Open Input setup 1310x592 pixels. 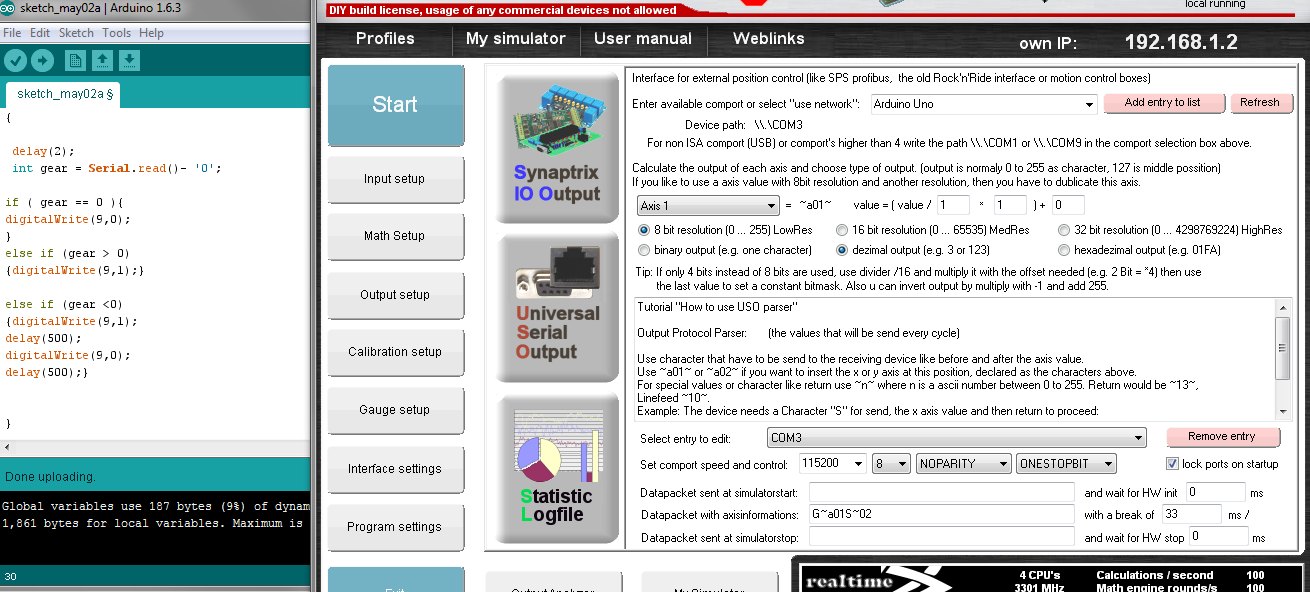coord(395,179)
